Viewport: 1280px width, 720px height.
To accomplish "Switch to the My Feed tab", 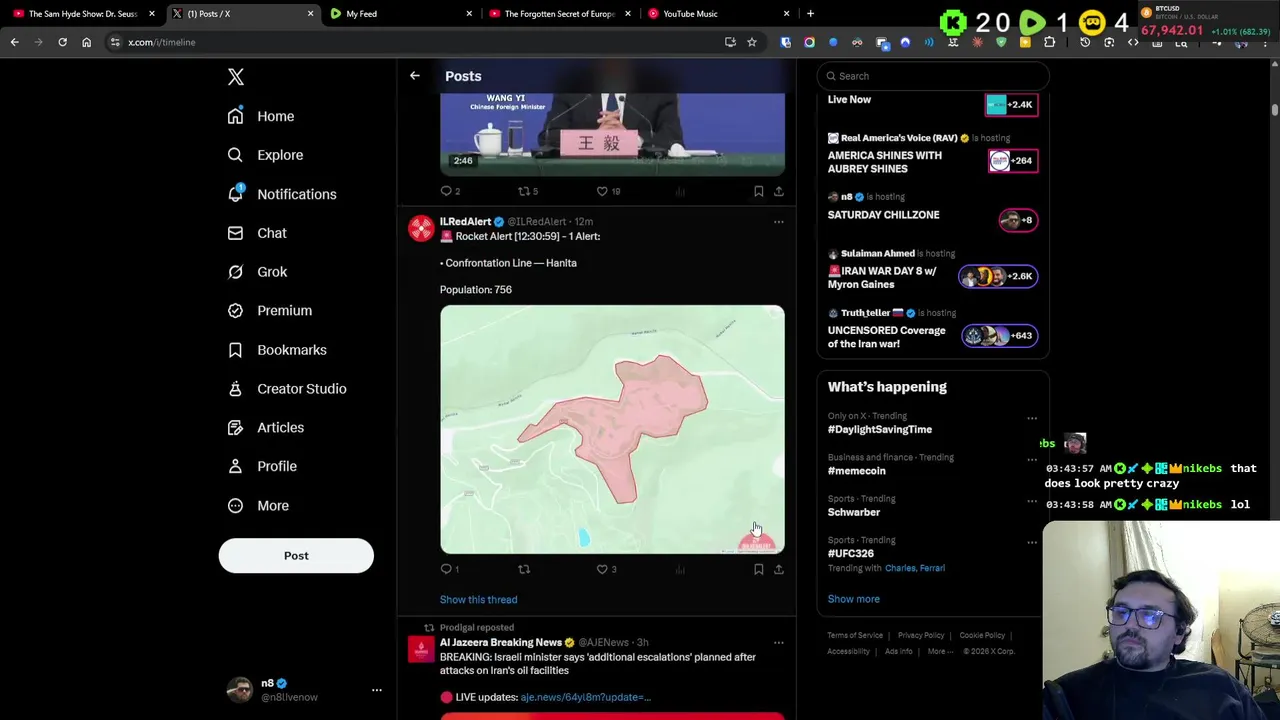I will (x=400, y=14).
